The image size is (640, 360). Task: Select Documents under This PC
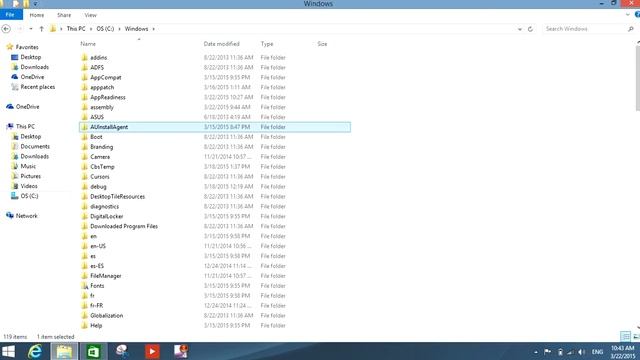(35, 146)
